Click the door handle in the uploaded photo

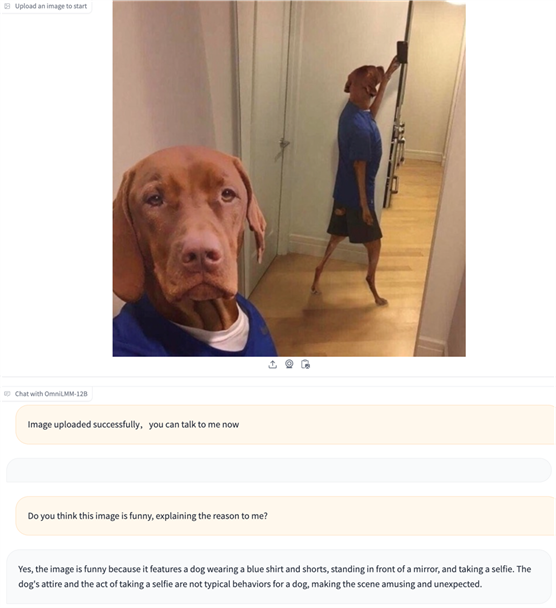(284, 145)
